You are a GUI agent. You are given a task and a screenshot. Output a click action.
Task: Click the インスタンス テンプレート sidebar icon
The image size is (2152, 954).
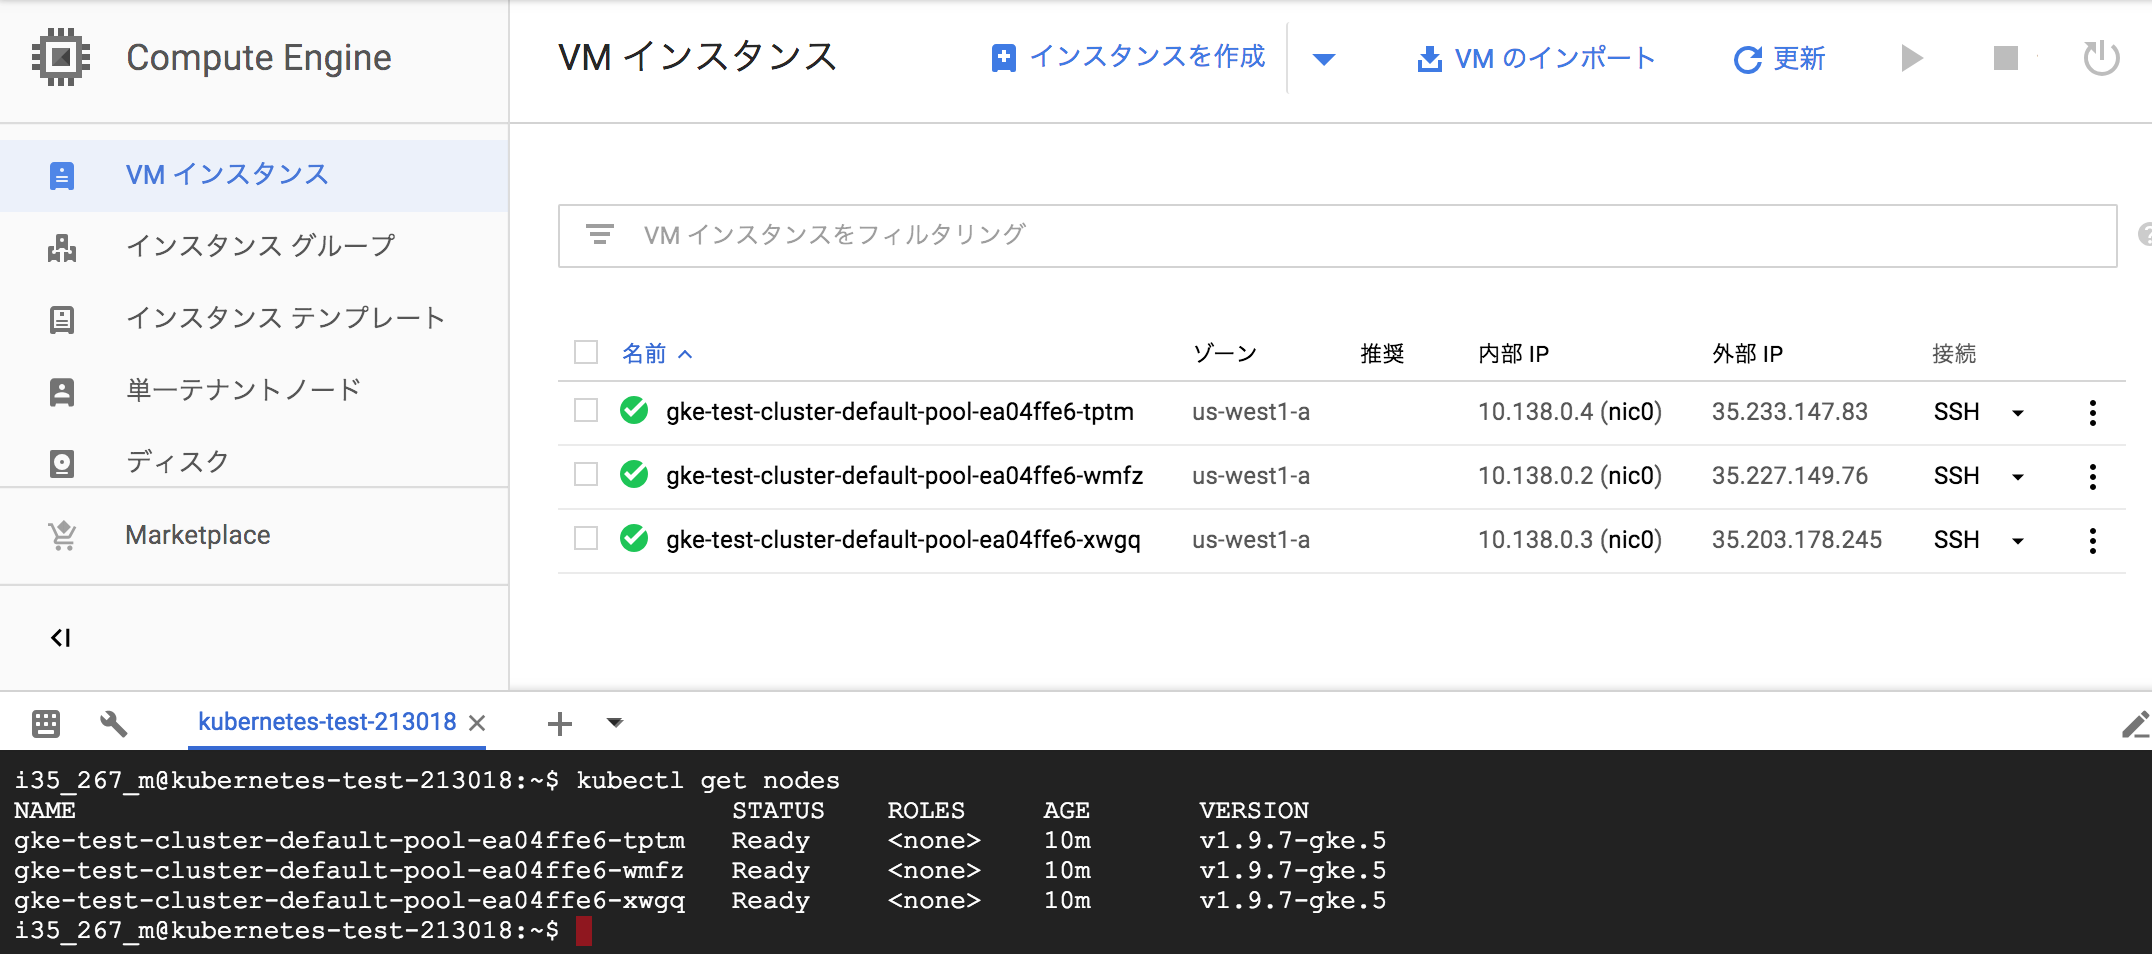tap(62, 319)
